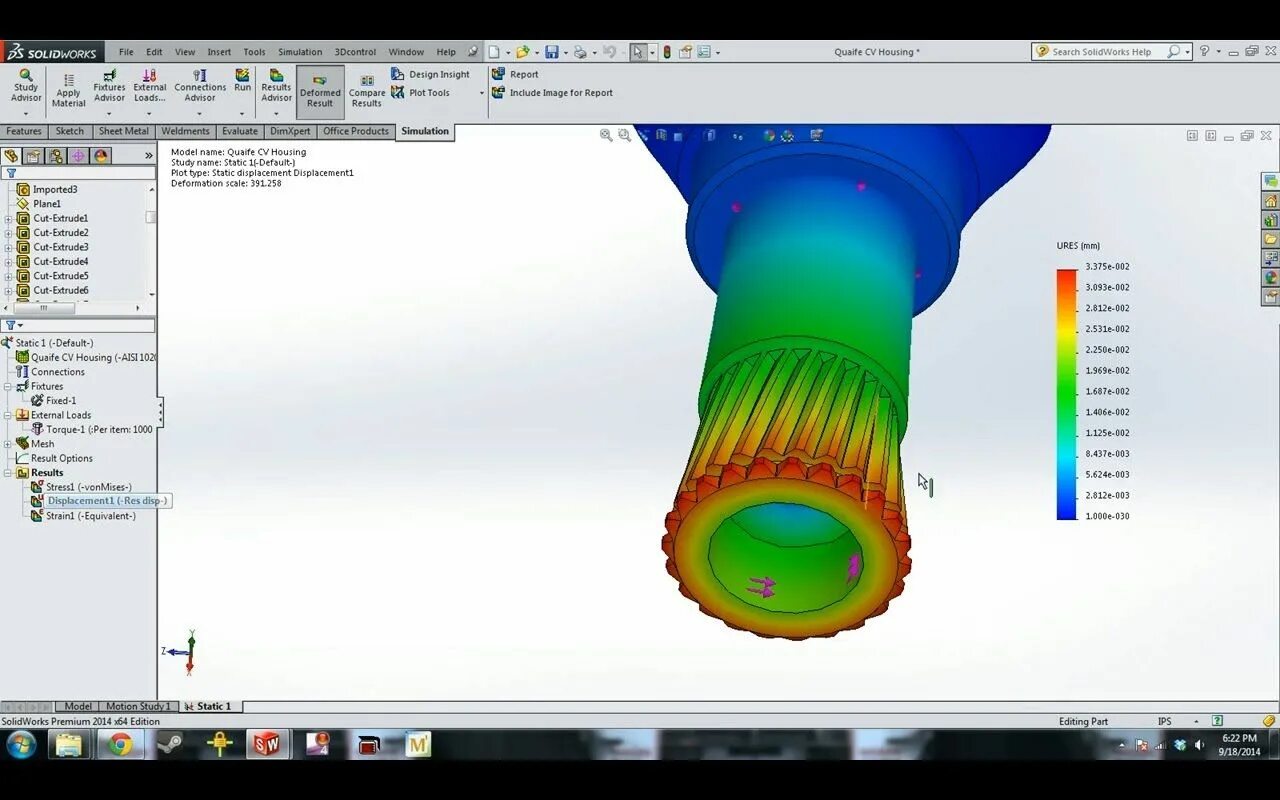Viewport: 1280px width, 800px height.
Task: Open the DisplayManager tab
Action: pyautogui.click(x=100, y=156)
